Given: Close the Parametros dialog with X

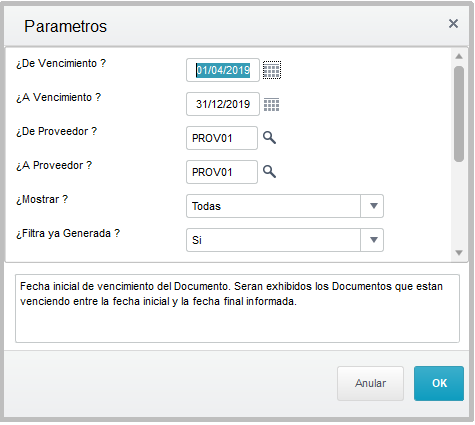Looking at the screenshot, I should (453, 24).
